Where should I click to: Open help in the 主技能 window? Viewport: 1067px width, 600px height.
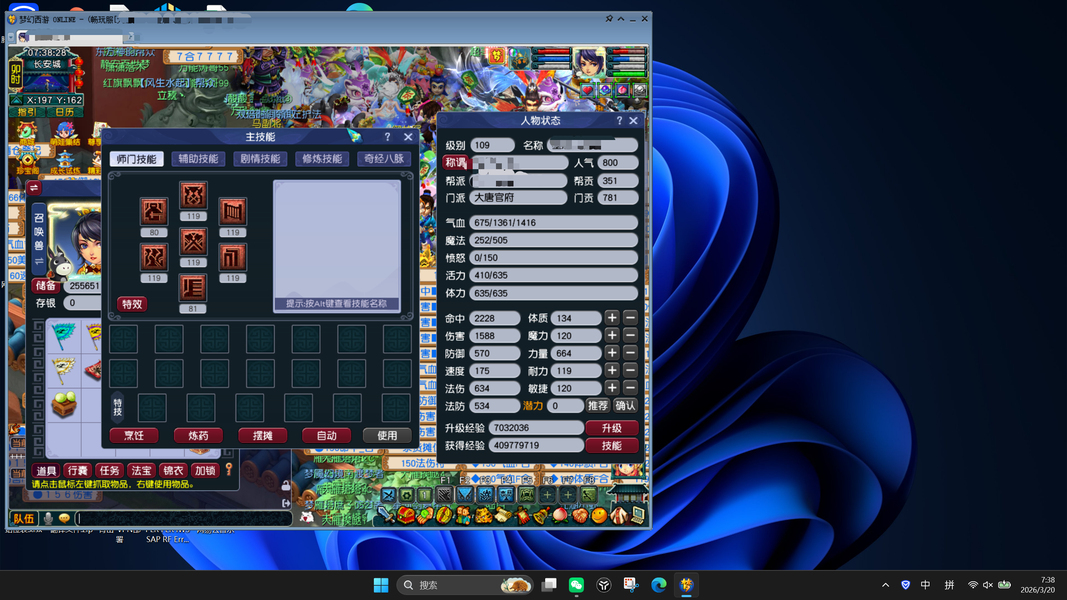(x=387, y=137)
